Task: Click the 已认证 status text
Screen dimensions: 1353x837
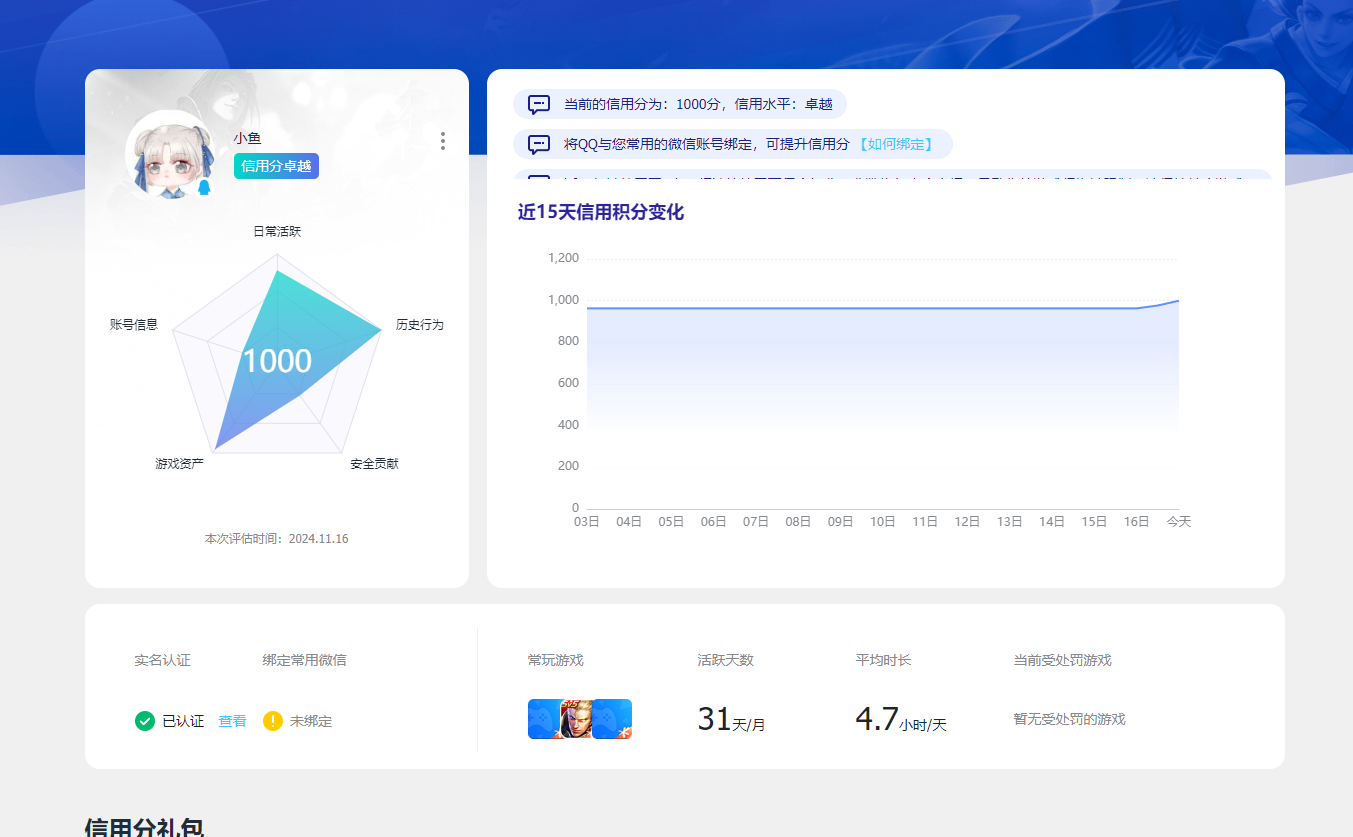Action: (x=183, y=721)
